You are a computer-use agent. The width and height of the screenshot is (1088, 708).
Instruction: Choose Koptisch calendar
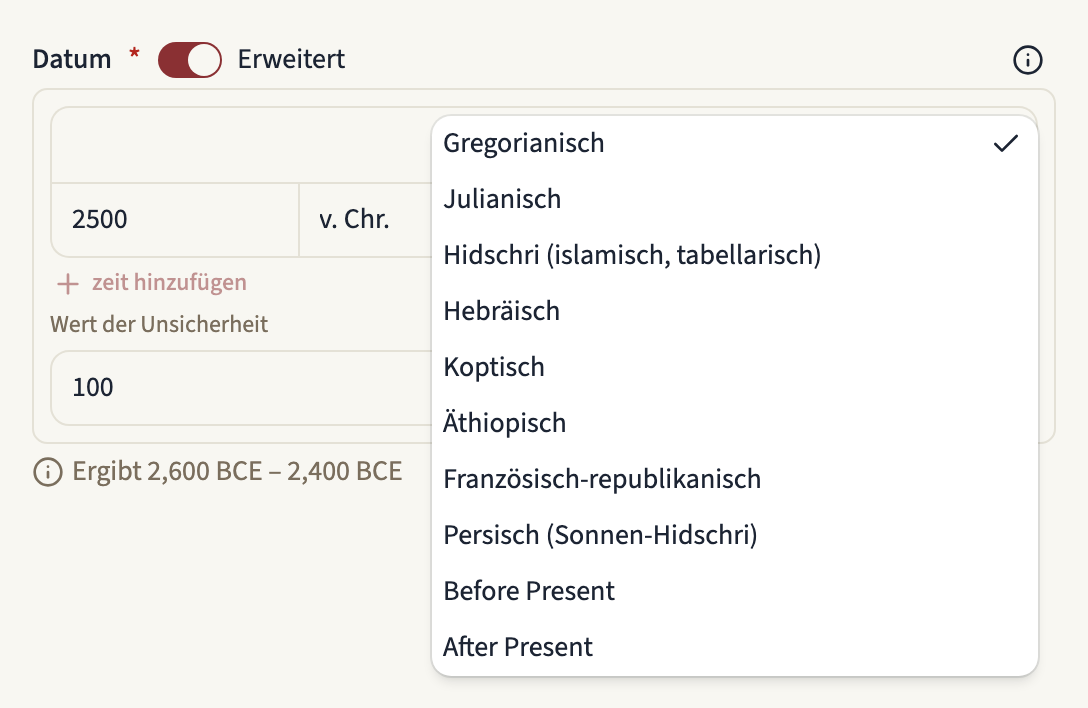[x=734, y=367]
